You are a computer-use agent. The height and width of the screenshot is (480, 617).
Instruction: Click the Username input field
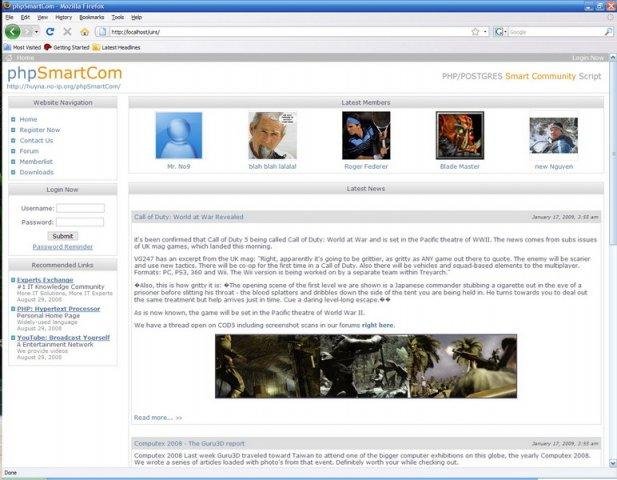[x=80, y=208]
